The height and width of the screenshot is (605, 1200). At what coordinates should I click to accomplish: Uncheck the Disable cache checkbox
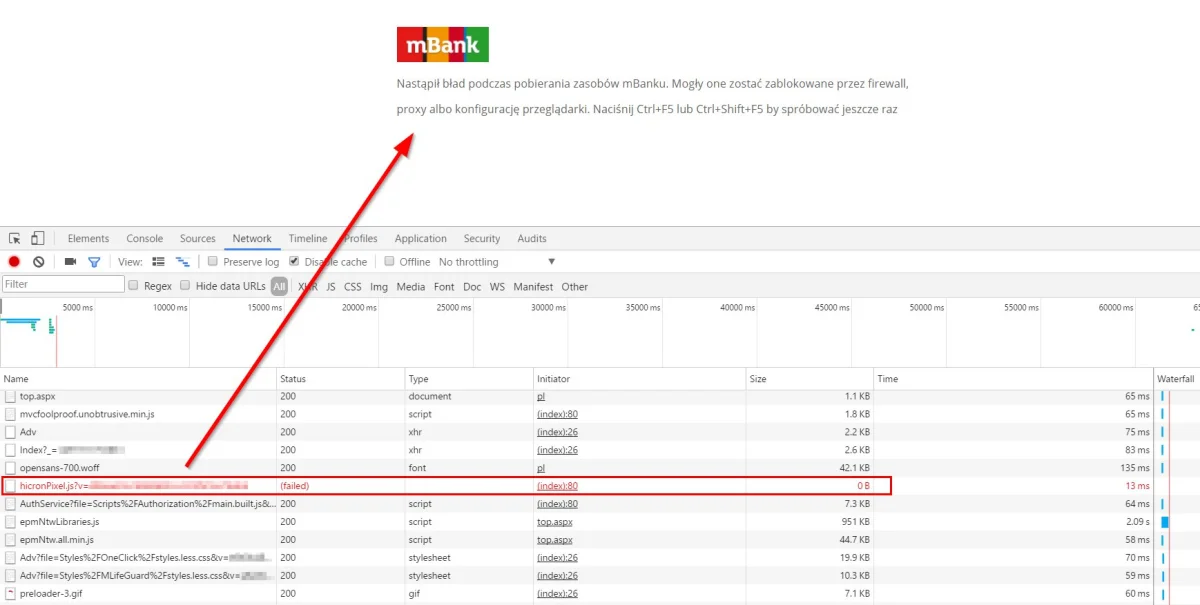click(294, 262)
